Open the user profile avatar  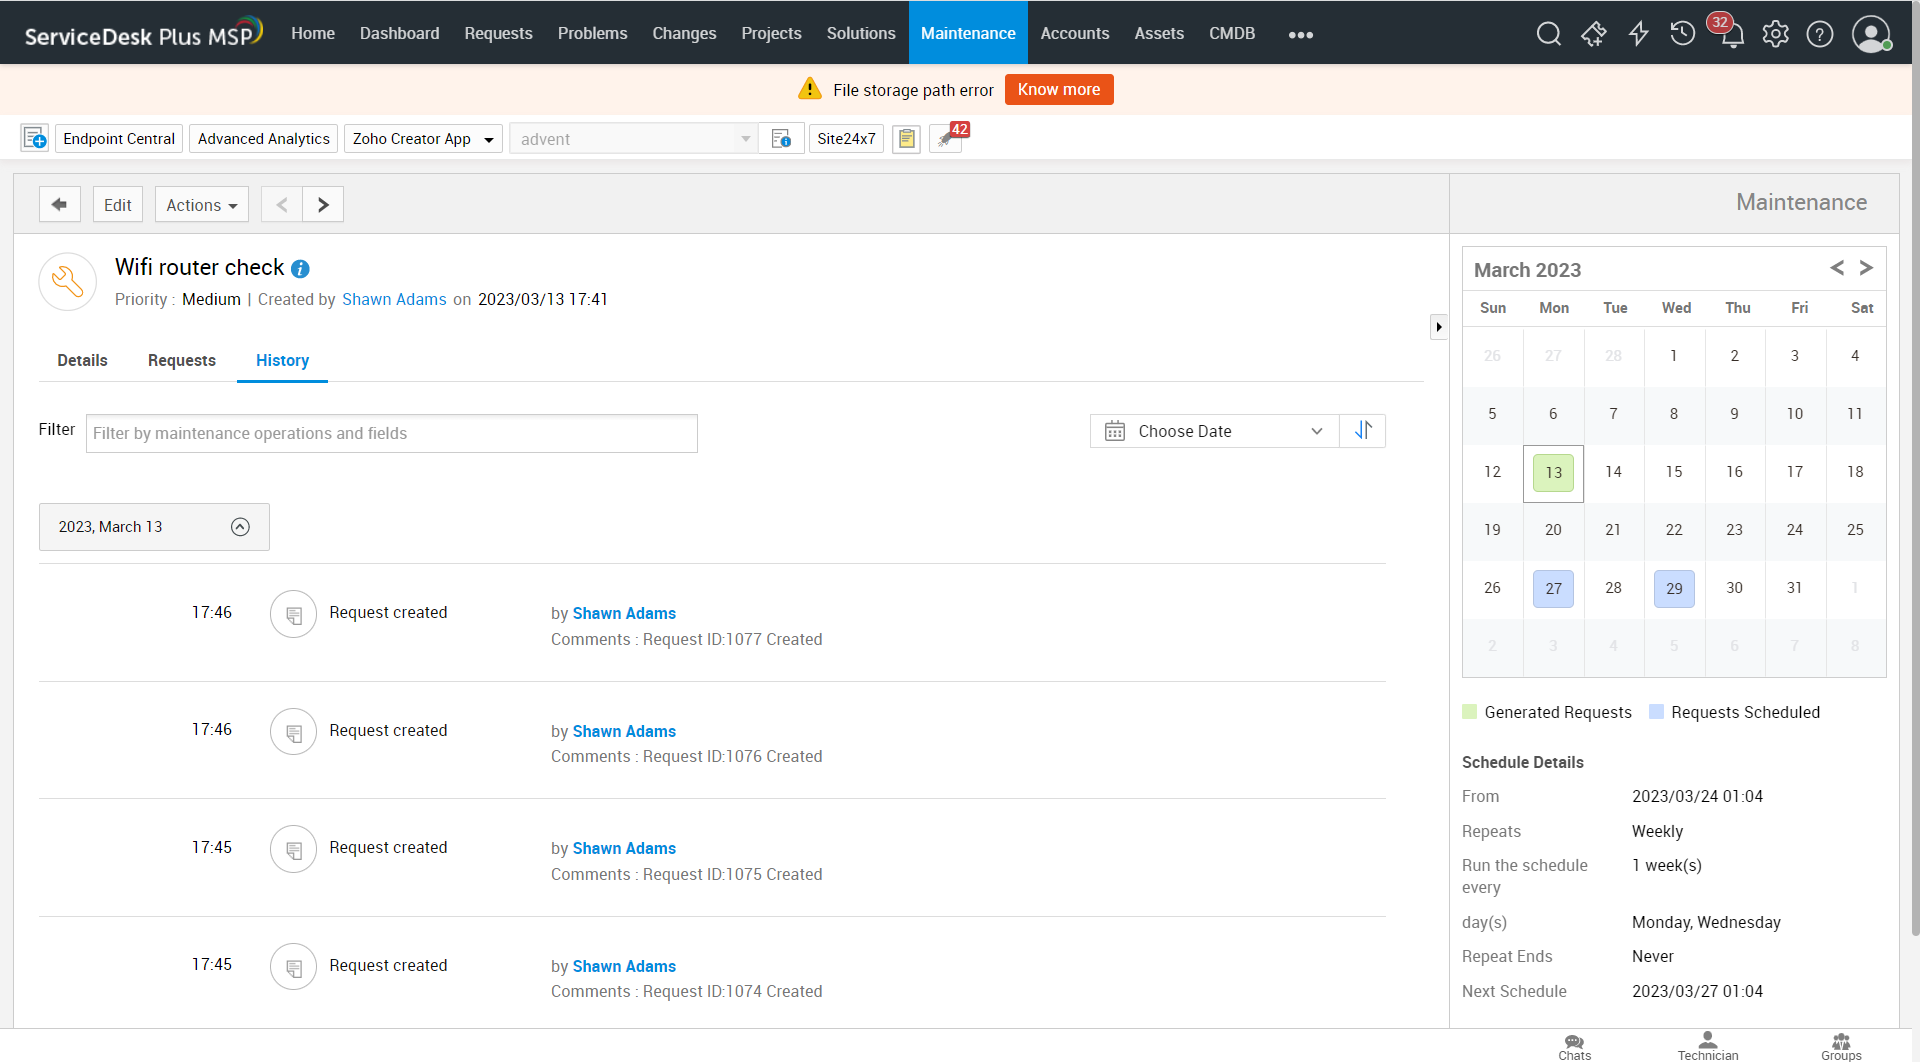(1871, 34)
